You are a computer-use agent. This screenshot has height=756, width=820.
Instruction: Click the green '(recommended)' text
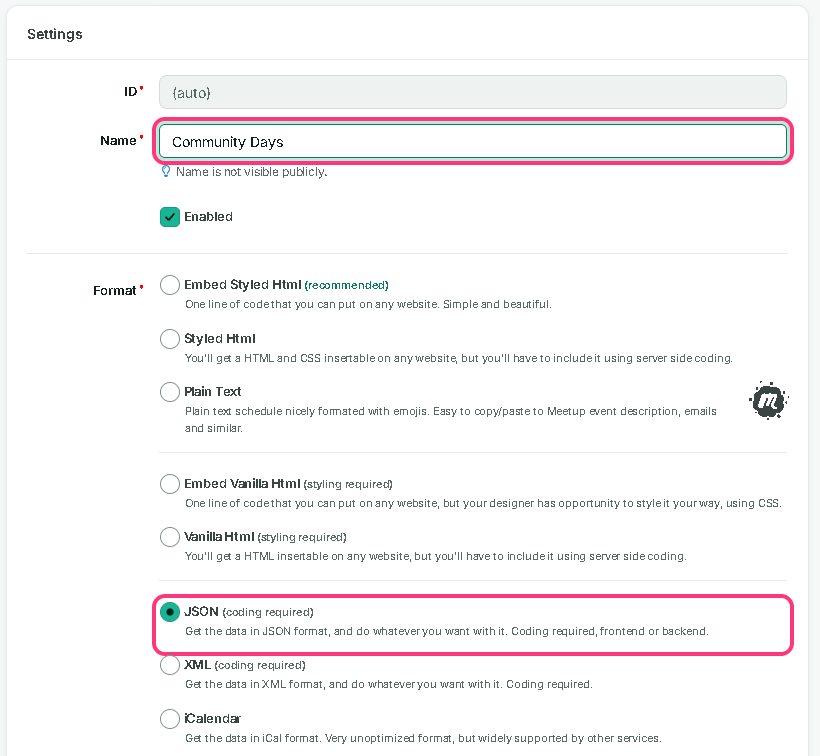(x=346, y=285)
